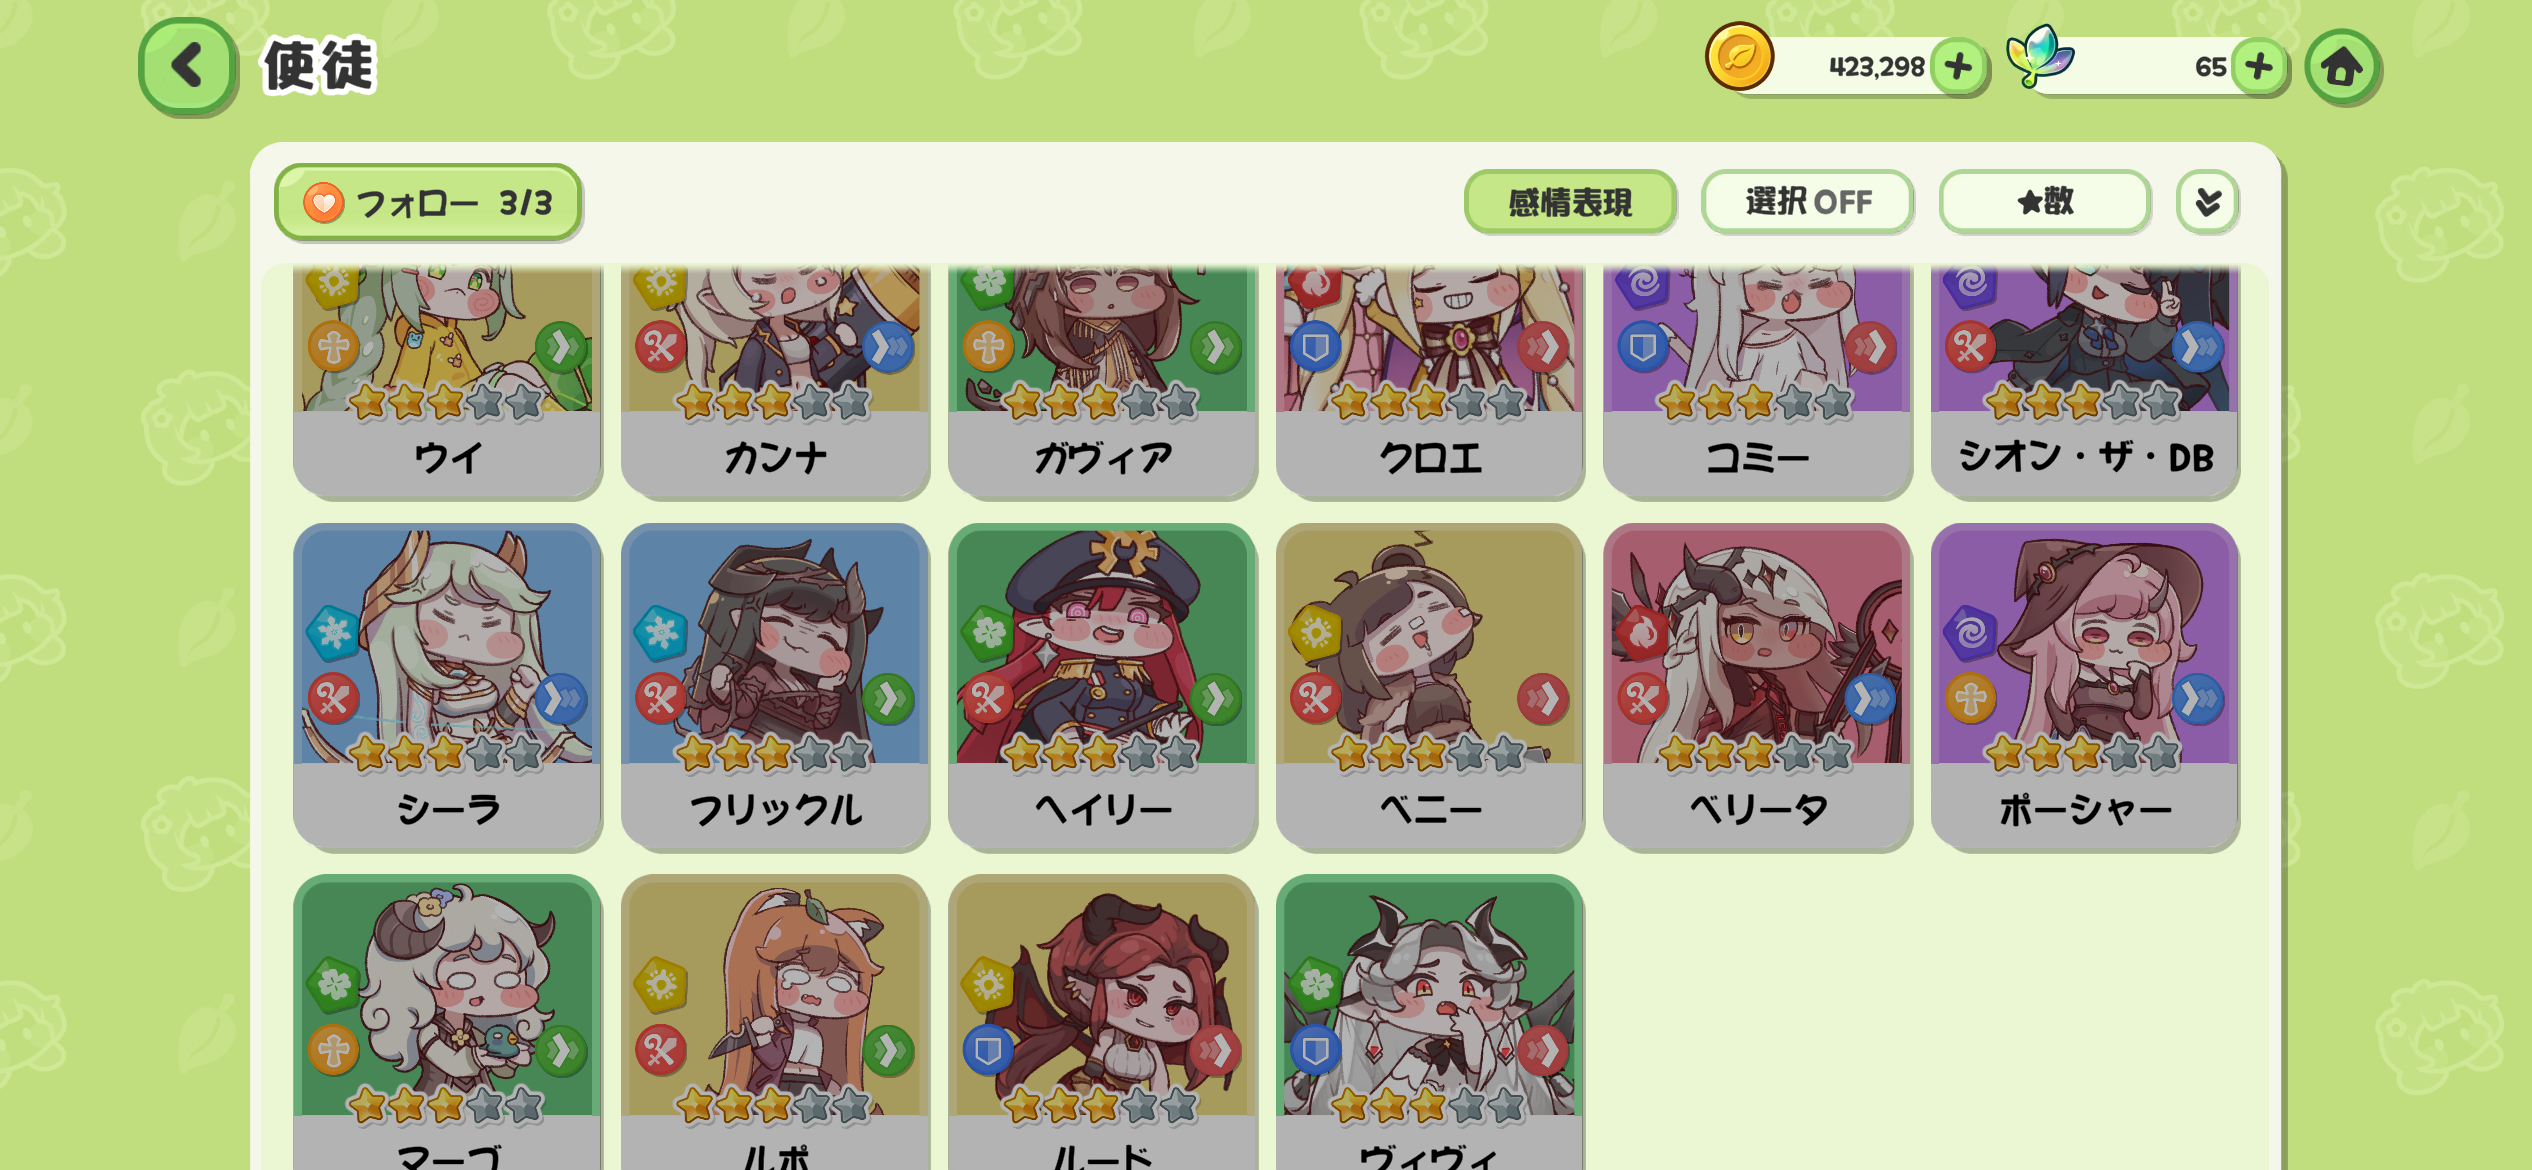The width and height of the screenshot is (2532, 1170).
Task: Toggle the 感情表現 emotion display button
Action: [x=1570, y=202]
